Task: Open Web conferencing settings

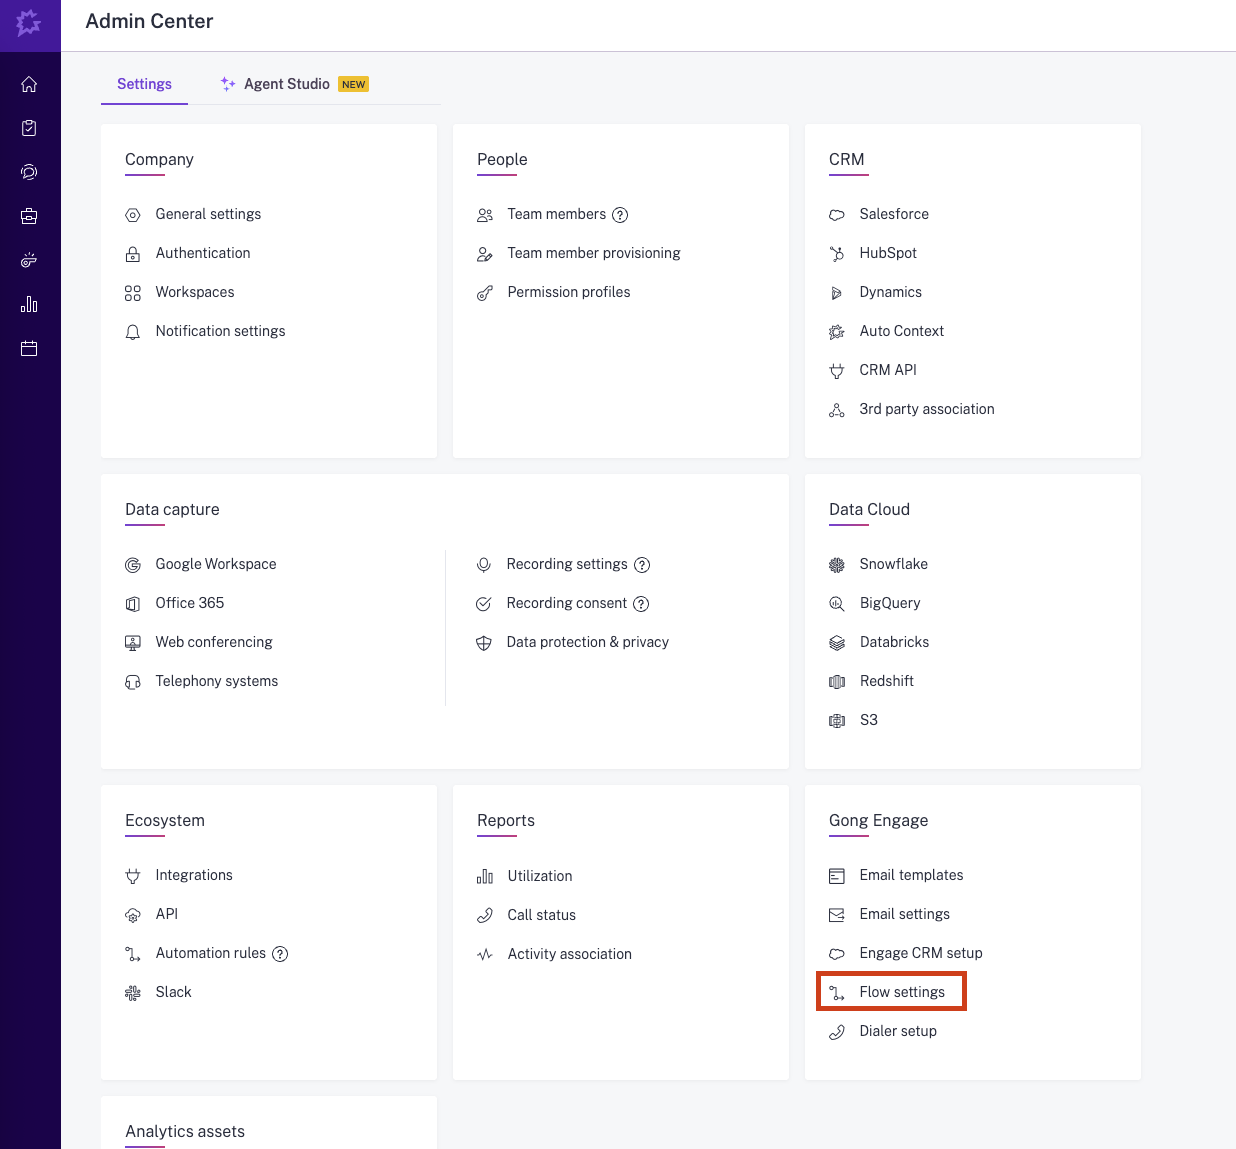Action: (x=214, y=642)
